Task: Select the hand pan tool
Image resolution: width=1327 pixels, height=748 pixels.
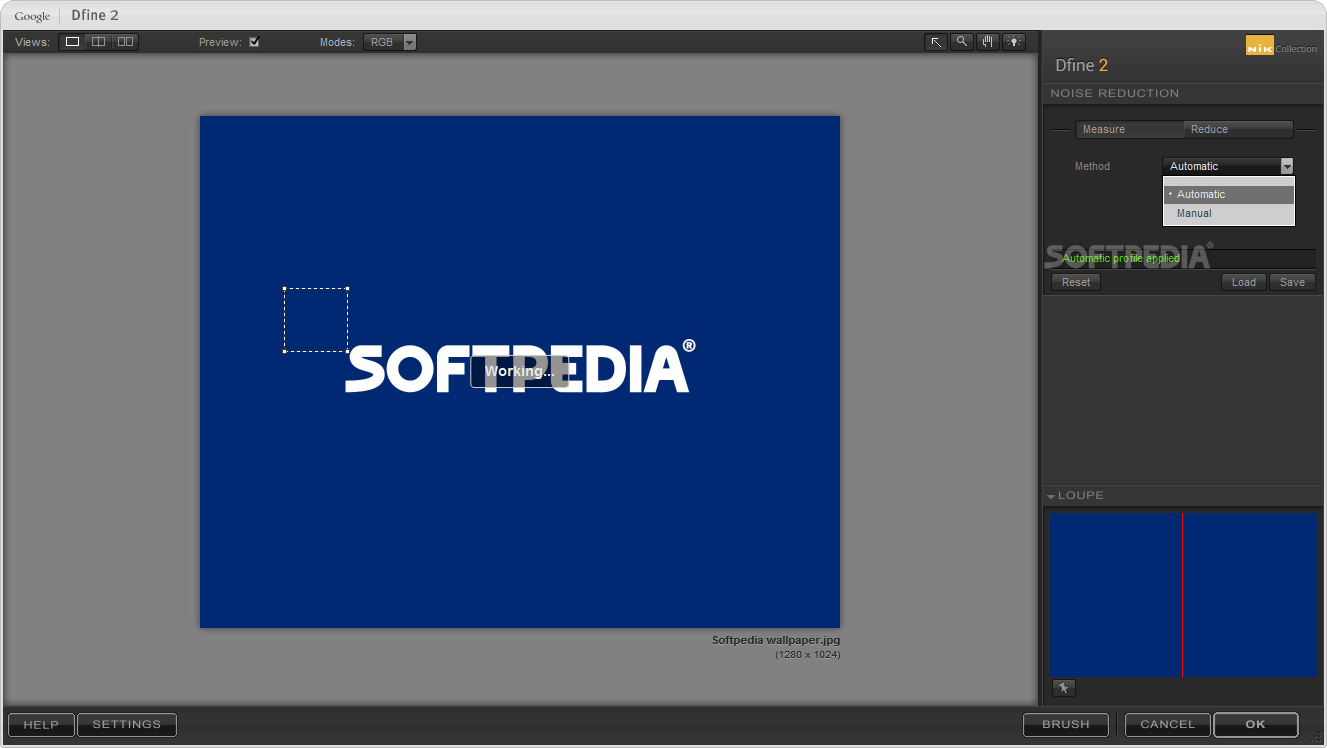Action: point(988,42)
